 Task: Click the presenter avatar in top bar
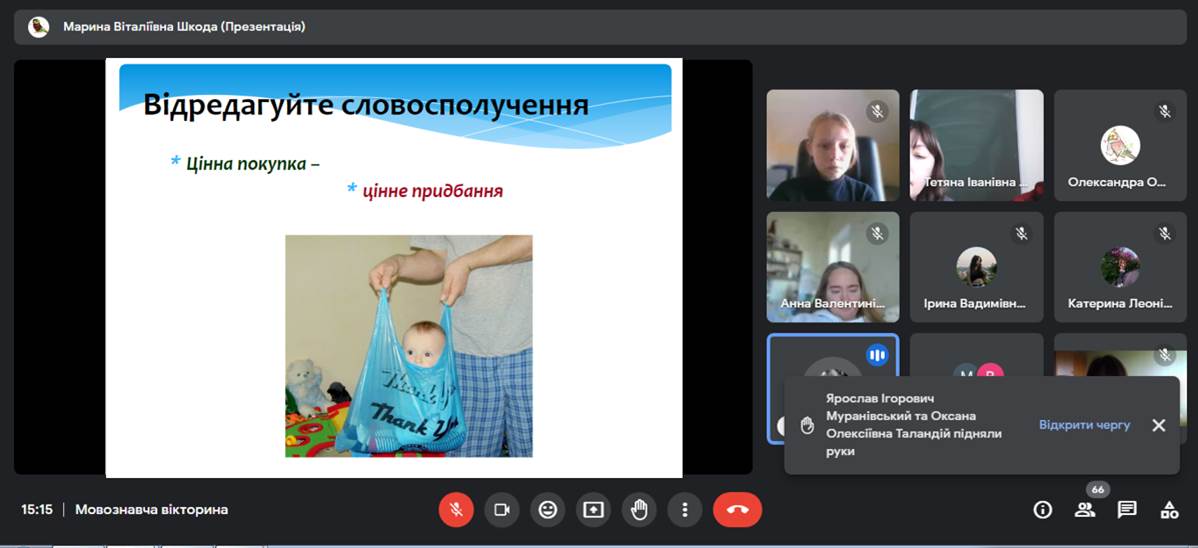[39, 27]
